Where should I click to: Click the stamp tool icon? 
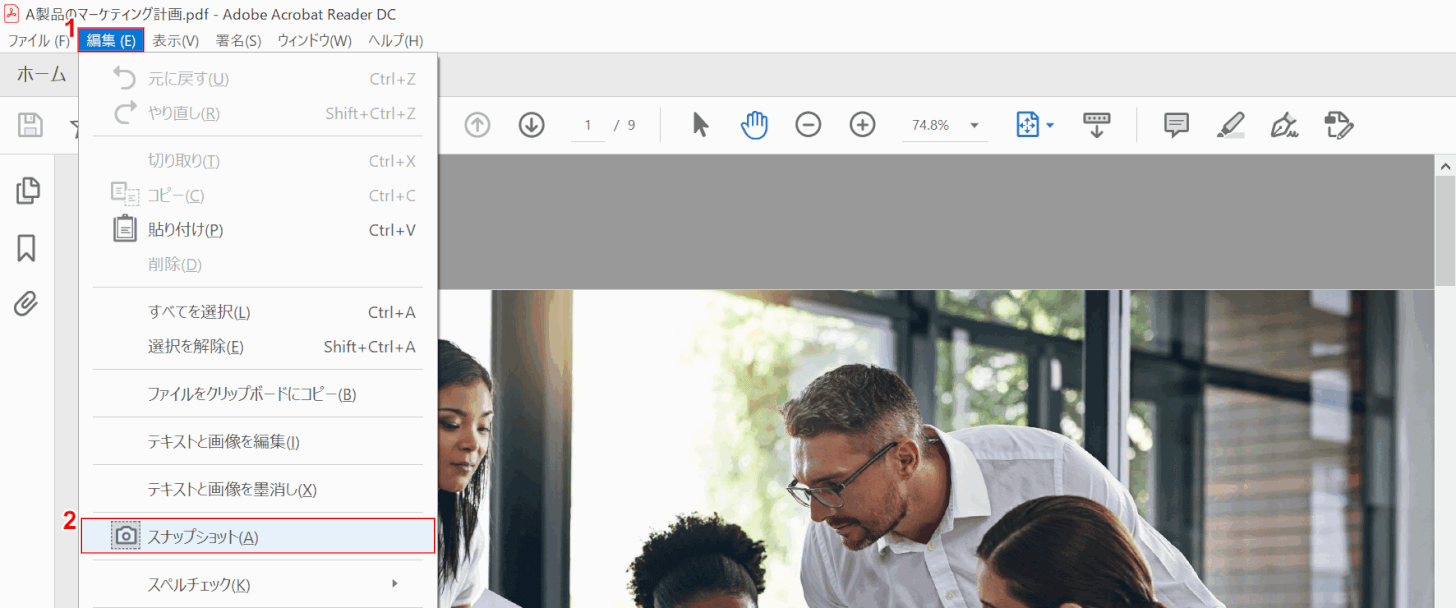pos(1338,125)
